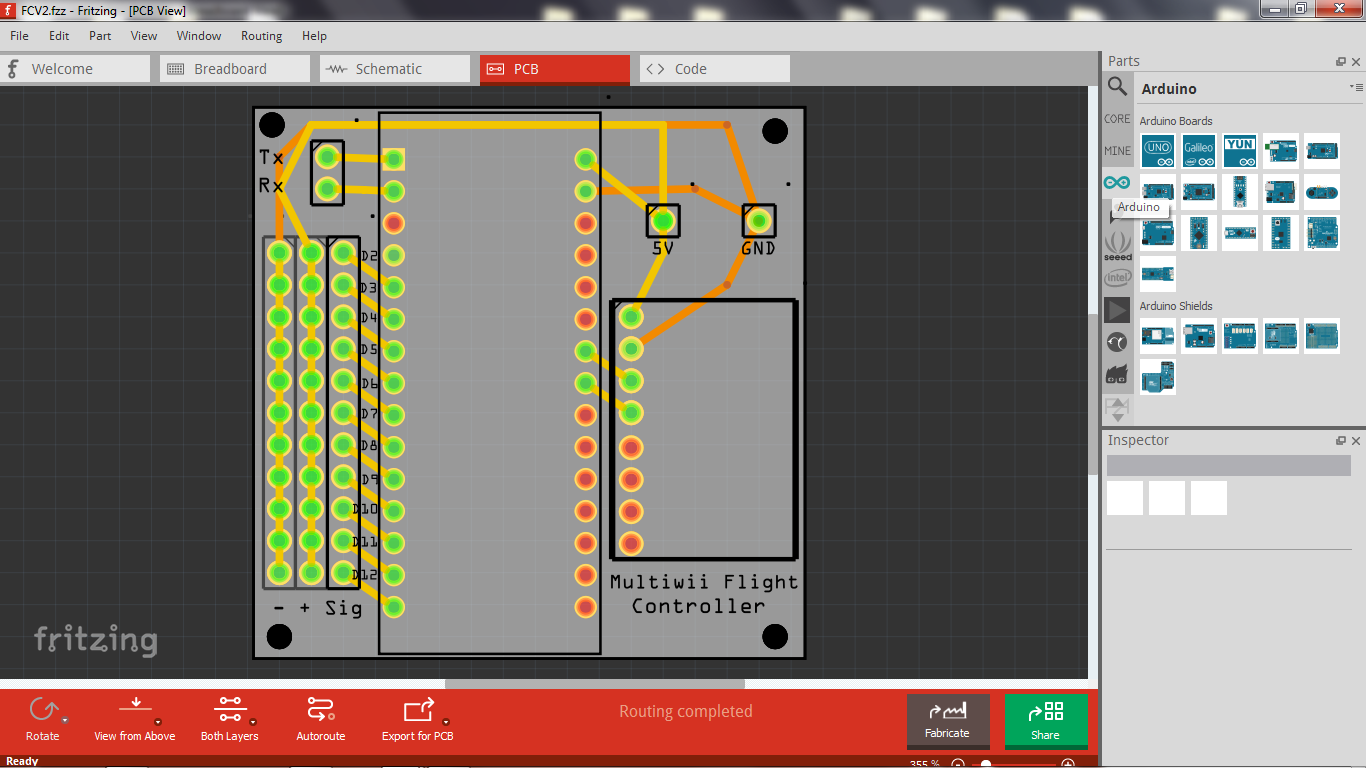Switch to the Schematic tab
Image resolution: width=1366 pixels, height=768 pixels.
click(394, 68)
